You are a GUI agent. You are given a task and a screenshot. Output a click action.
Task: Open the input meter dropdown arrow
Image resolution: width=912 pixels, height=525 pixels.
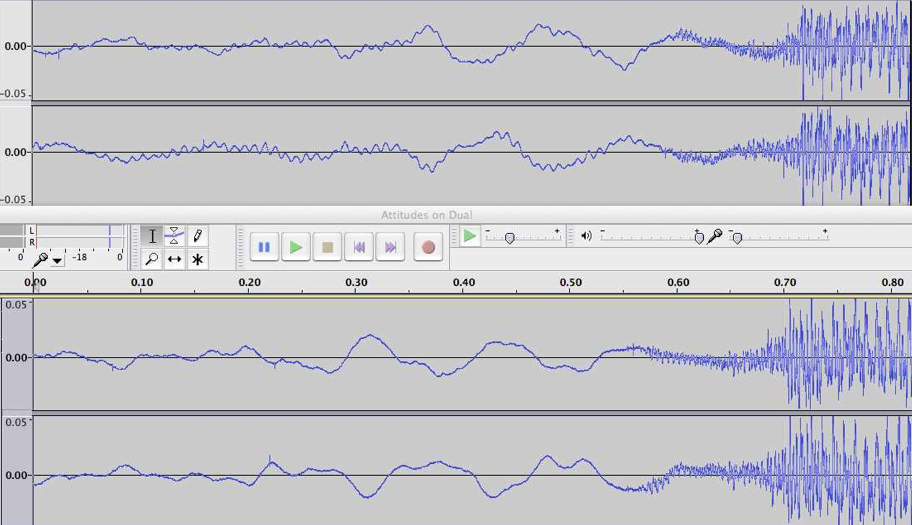[x=57, y=261]
